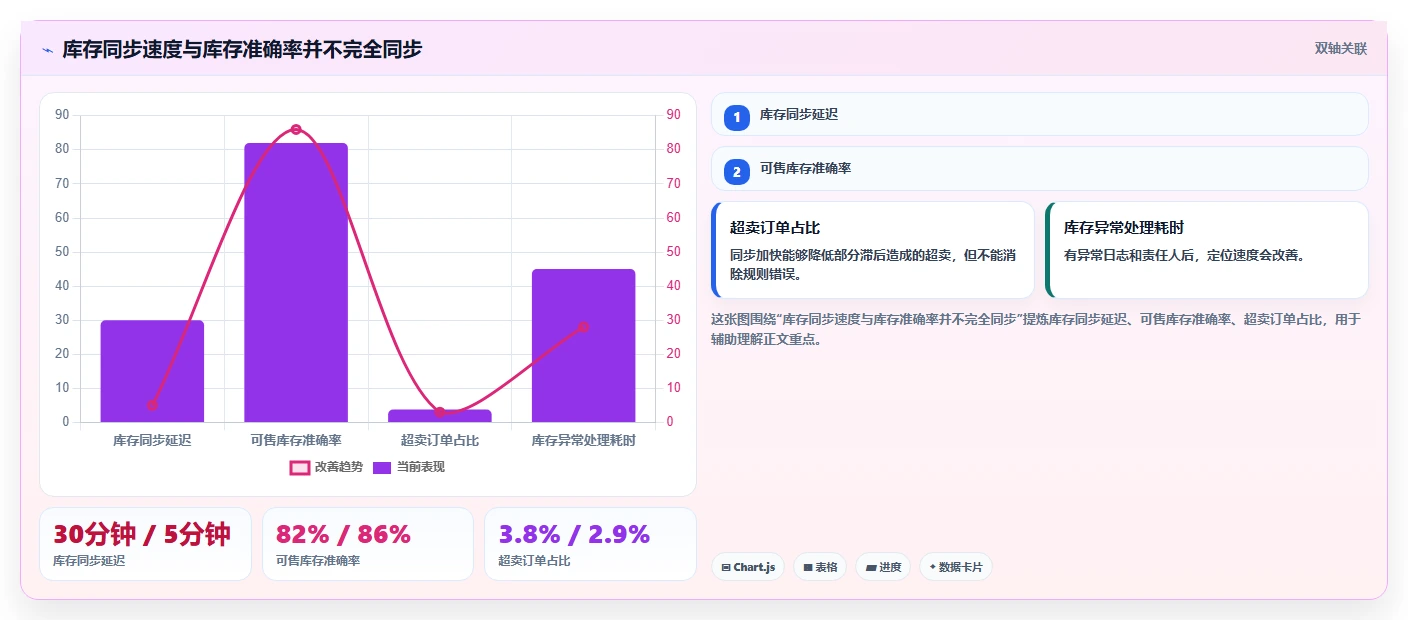Click x-axis label 库存异常处理耗时
Viewport: 1408px width, 620px height.
[x=583, y=440]
